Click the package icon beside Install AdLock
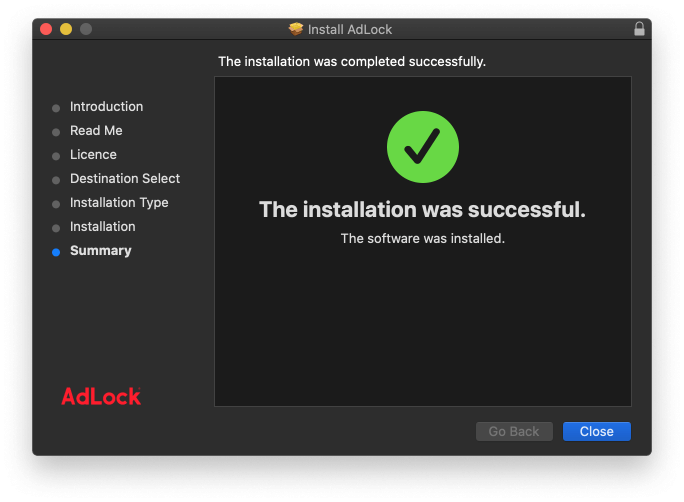Image resolution: width=684 pixels, height=502 pixels. 296,29
